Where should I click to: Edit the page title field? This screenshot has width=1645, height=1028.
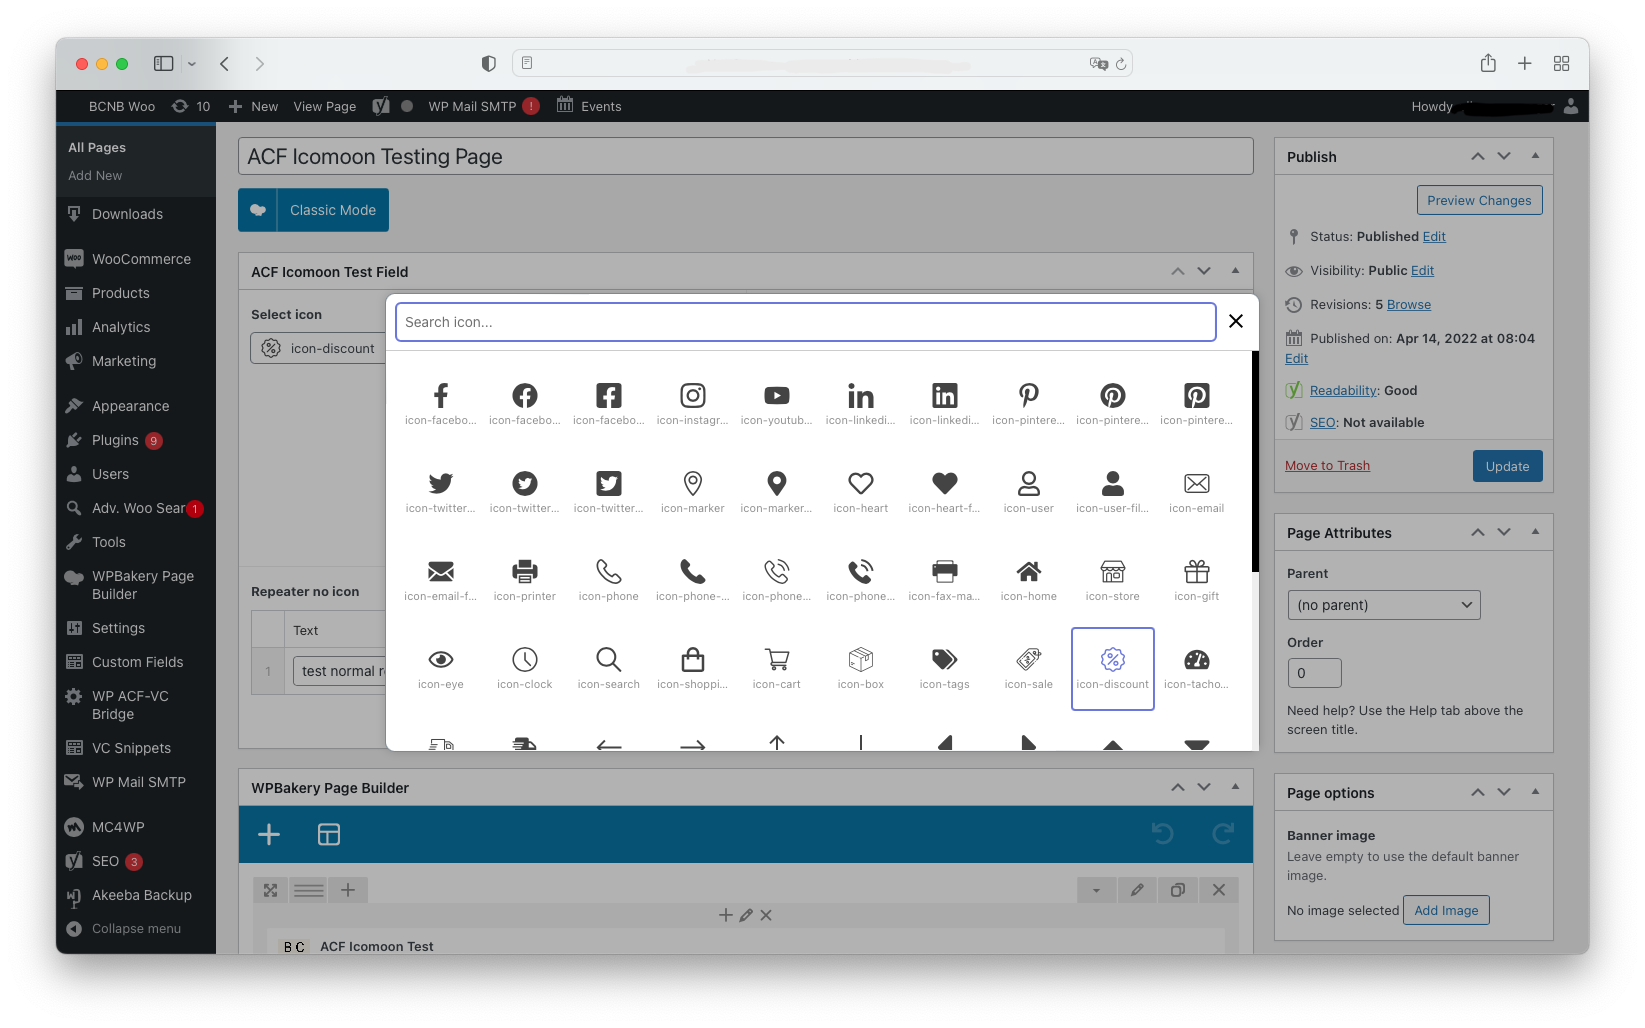tap(745, 156)
